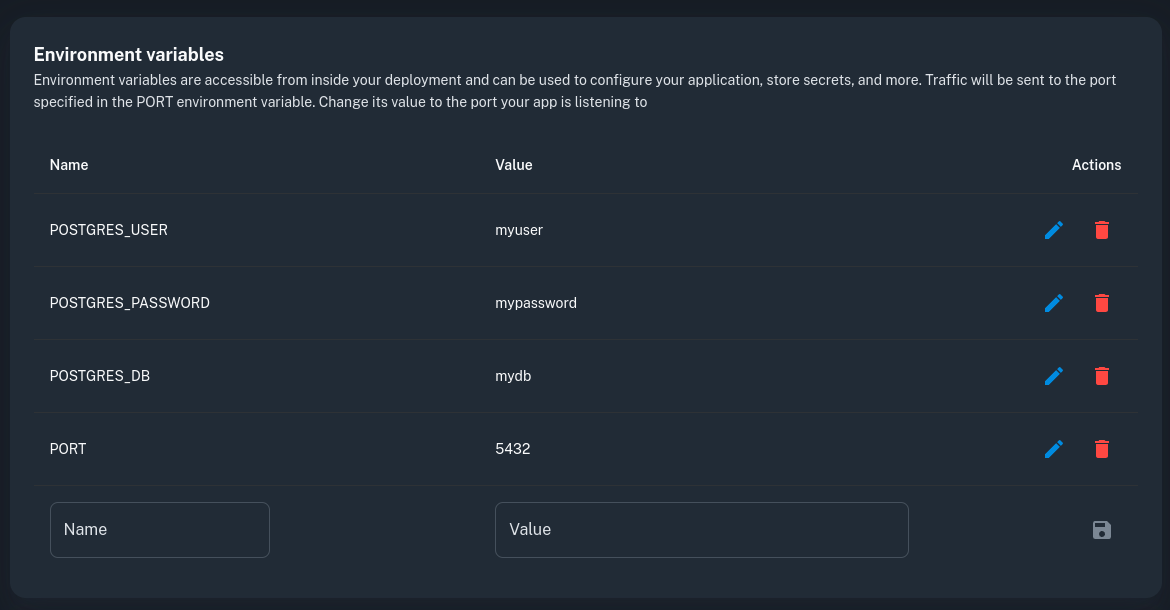This screenshot has height=610, width=1170.
Task: Edit the POSTGRES_USER variable
Action: coord(1053,230)
